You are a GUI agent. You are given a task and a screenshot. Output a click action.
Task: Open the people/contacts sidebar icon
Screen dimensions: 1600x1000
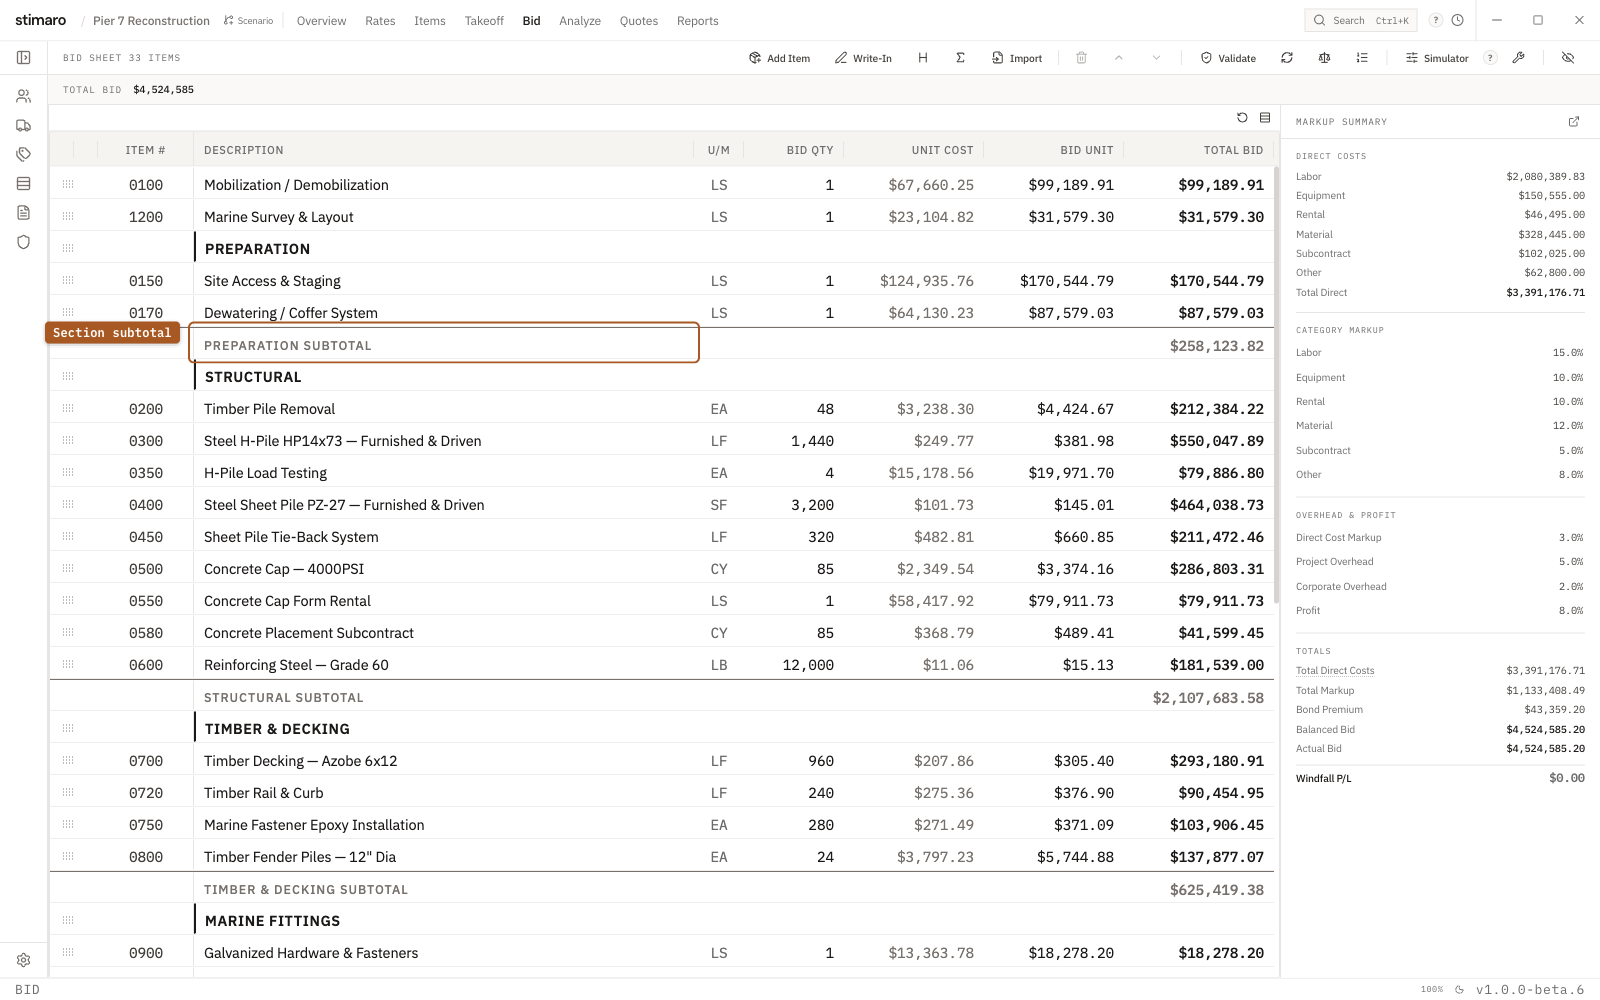[23, 96]
